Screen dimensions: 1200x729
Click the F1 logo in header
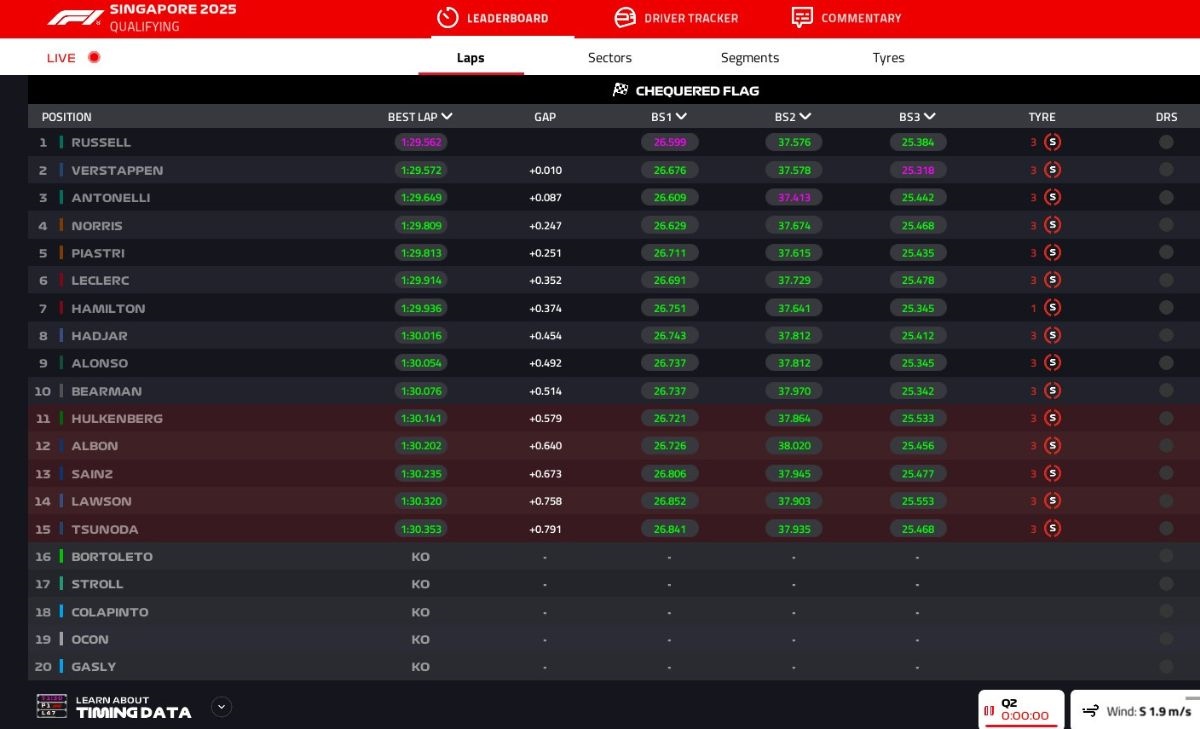(x=75, y=18)
